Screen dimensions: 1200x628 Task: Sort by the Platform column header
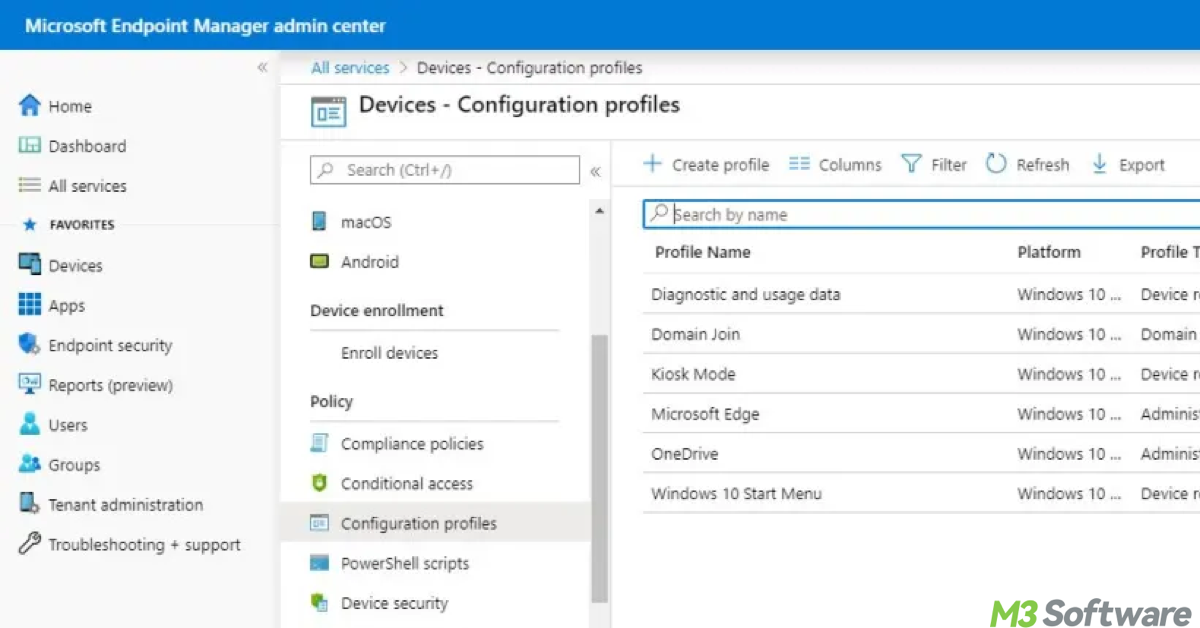tap(1049, 252)
